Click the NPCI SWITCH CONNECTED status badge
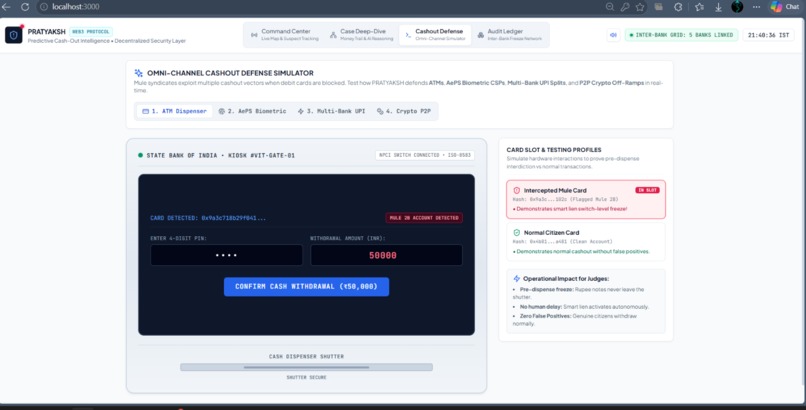Screen dimensions: 806x410 [x=425, y=155]
